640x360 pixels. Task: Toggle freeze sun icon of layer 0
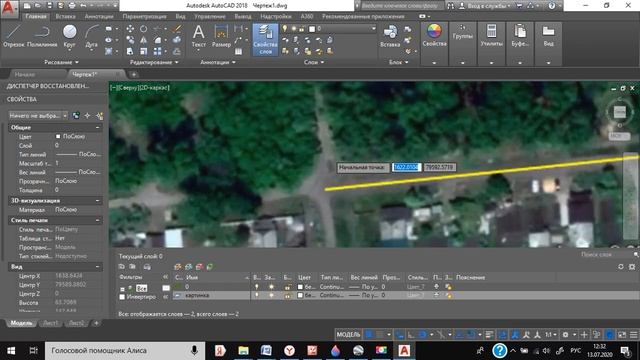point(271,287)
